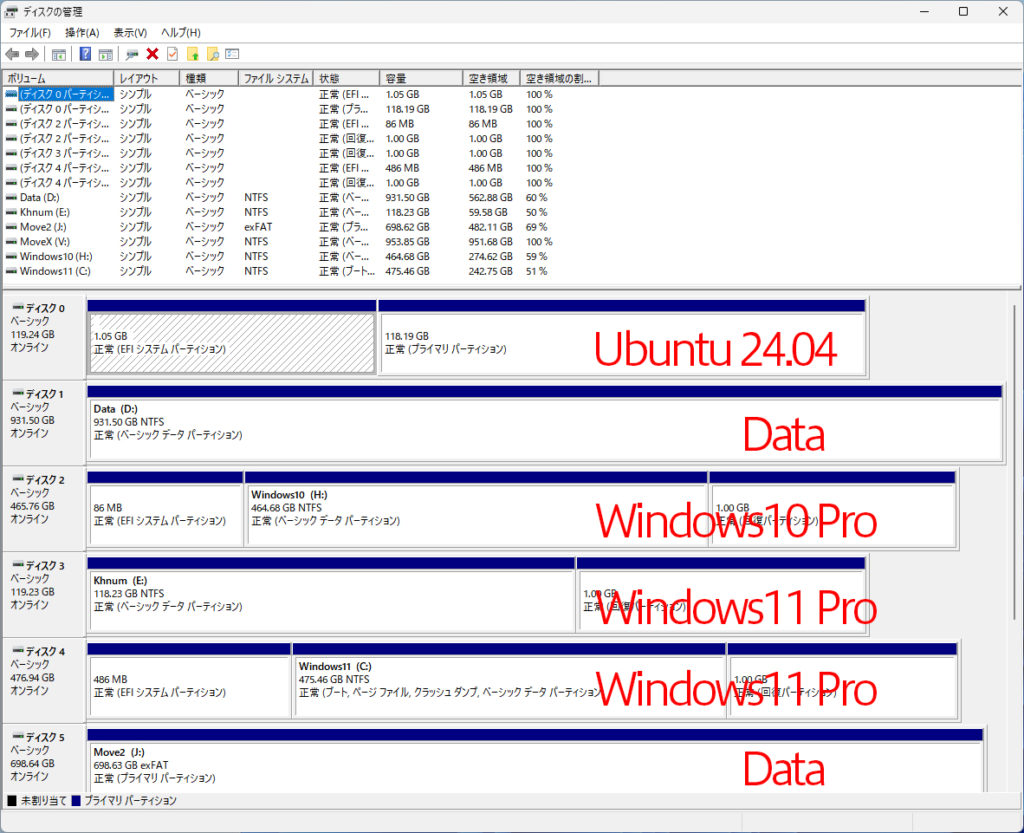1024x833 pixels.
Task: Open the ファイル(F) menu
Action: click(30, 33)
